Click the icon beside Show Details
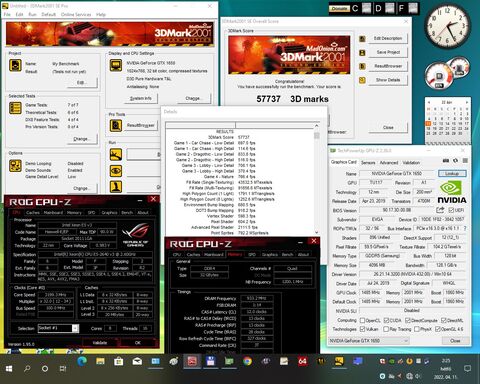 tap(362, 80)
